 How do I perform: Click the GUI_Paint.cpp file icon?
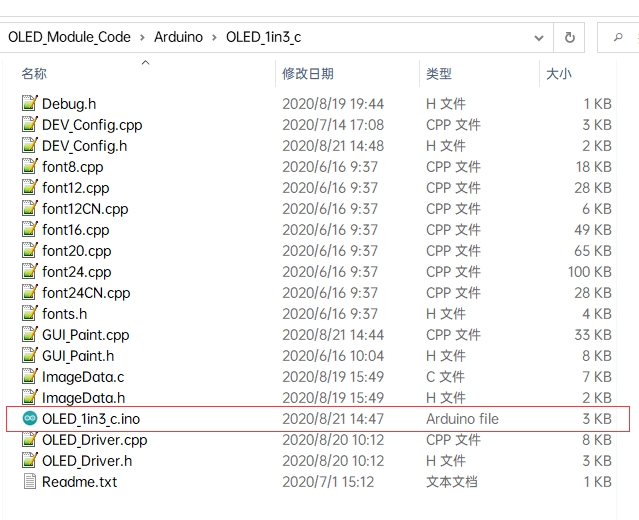coord(30,335)
